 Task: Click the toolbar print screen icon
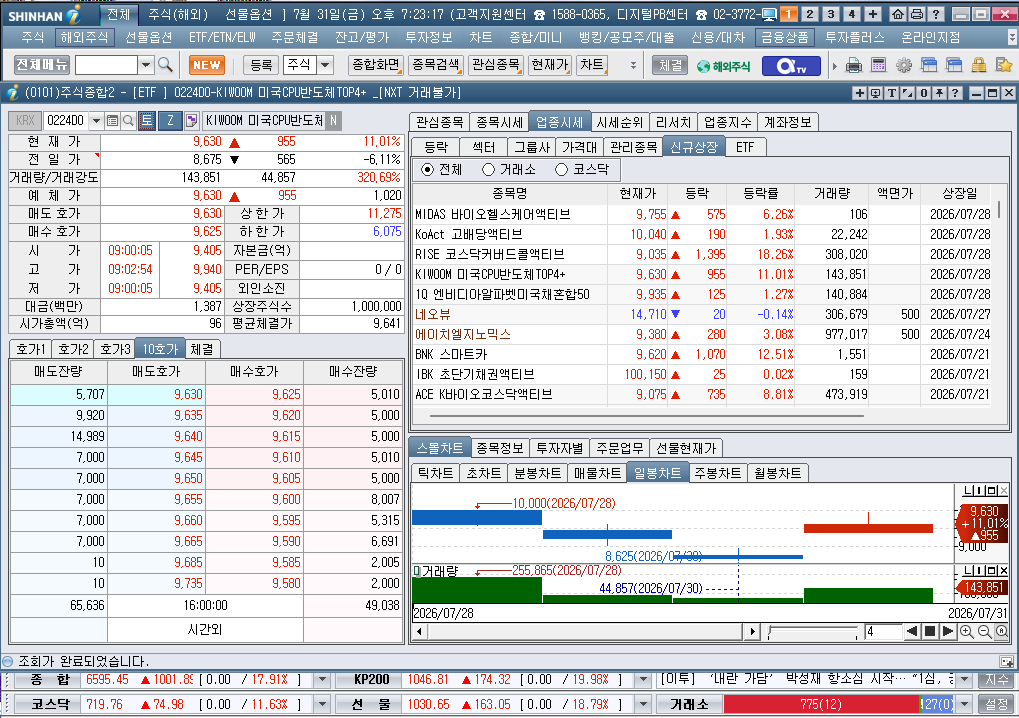click(x=854, y=65)
